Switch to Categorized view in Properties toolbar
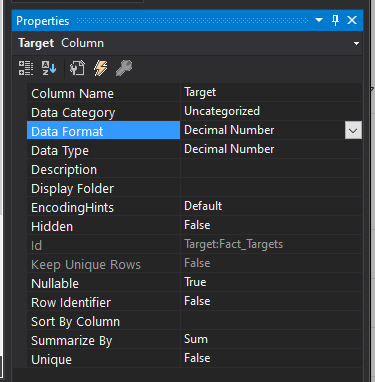 (x=26, y=68)
